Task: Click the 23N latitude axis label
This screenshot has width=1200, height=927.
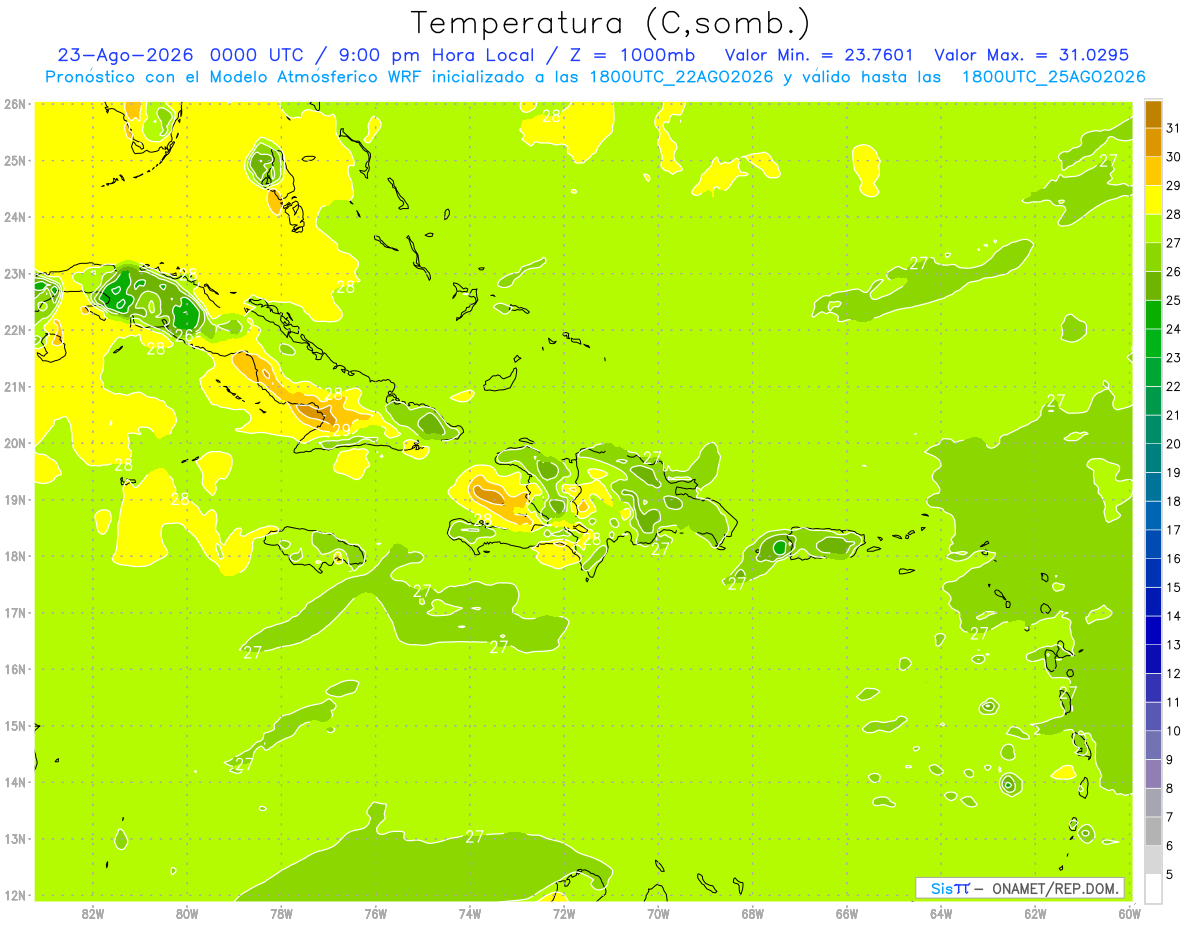Action: pyautogui.click(x=14, y=273)
